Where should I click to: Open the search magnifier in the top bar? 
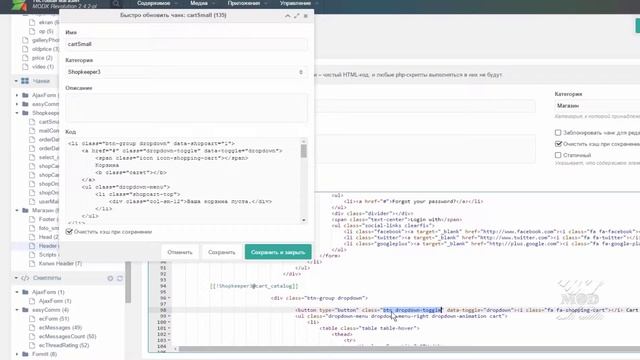click(x=116, y=4)
